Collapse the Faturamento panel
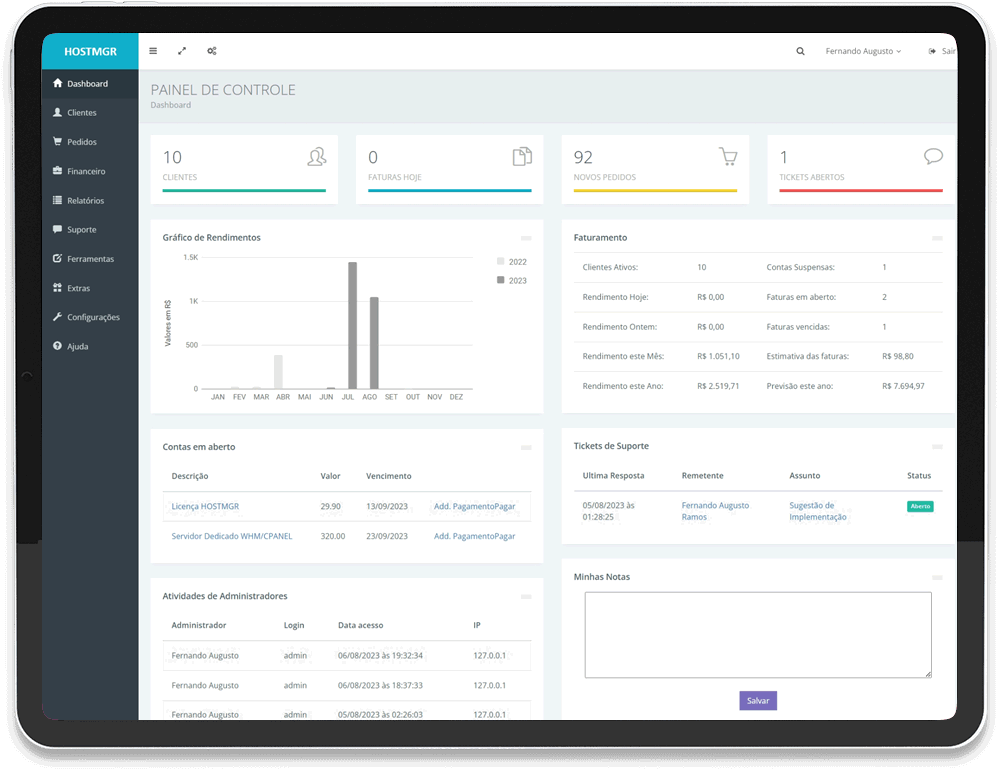Image resolution: width=1000 pixels, height=770 pixels. (937, 238)
